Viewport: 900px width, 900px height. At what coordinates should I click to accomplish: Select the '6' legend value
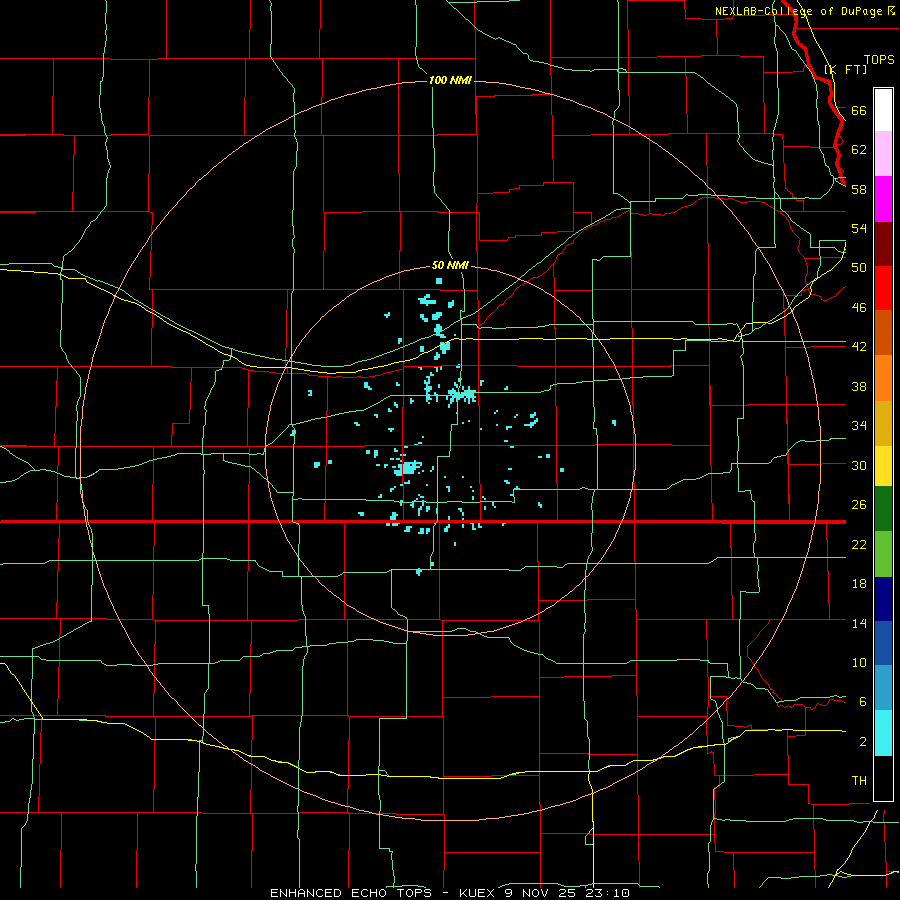pos(863,702)
